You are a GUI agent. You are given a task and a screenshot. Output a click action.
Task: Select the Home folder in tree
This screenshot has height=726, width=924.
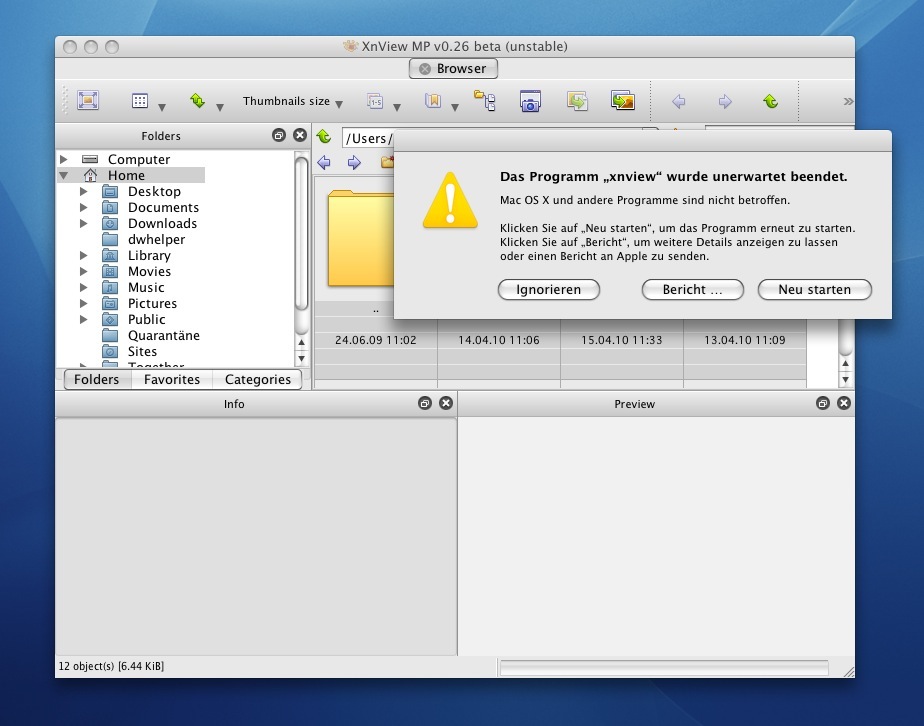tap(126, 175)
